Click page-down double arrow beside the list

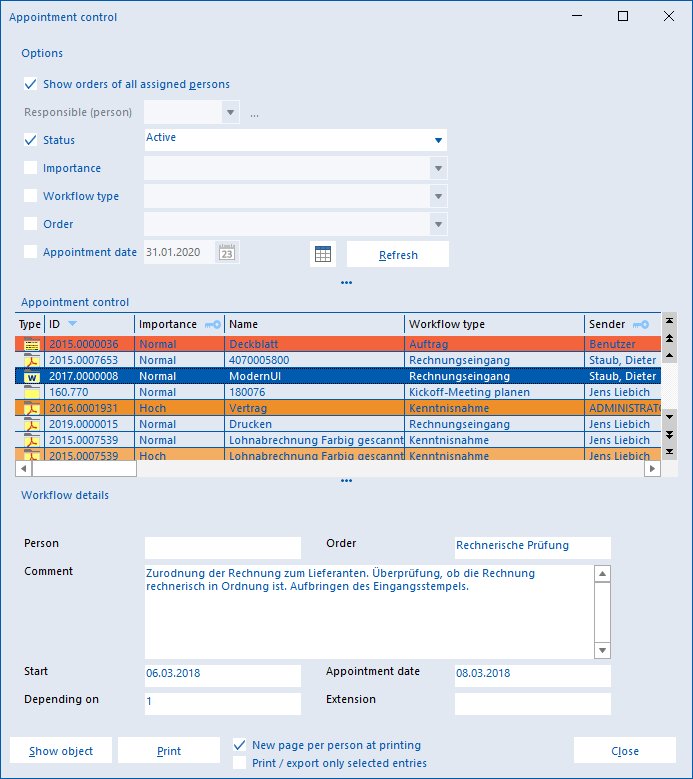[x=670, y=435]
